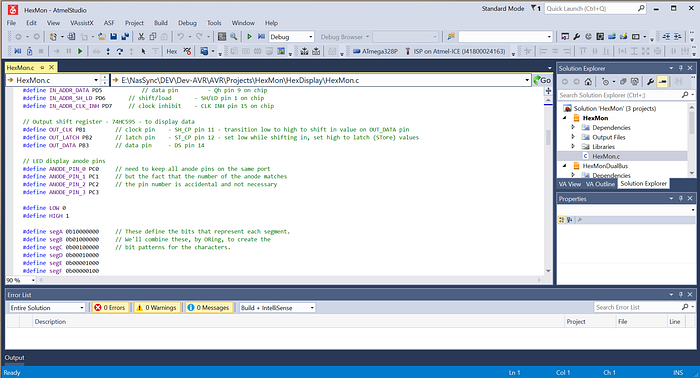700x378 pixels.
Task: Click Collapse All icon in Solution Explorer
Action: click(623, 82)
